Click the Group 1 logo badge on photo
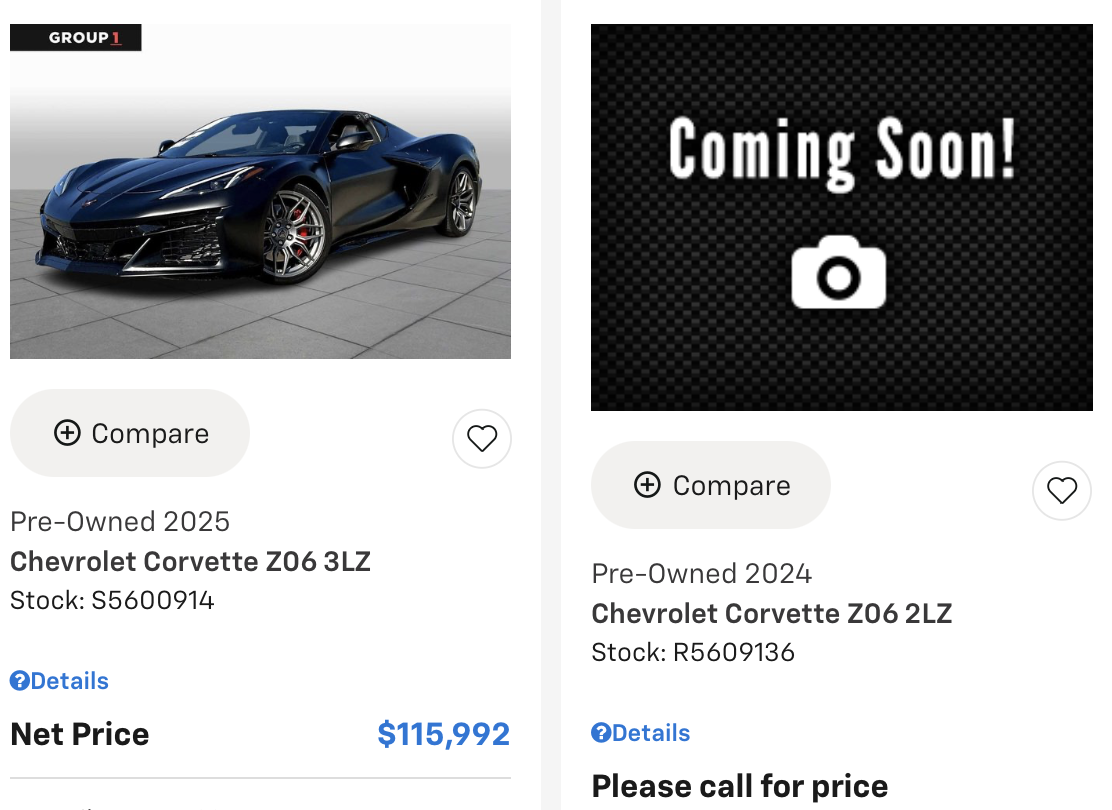This screenshot has width=1112, height=810. 76,38
